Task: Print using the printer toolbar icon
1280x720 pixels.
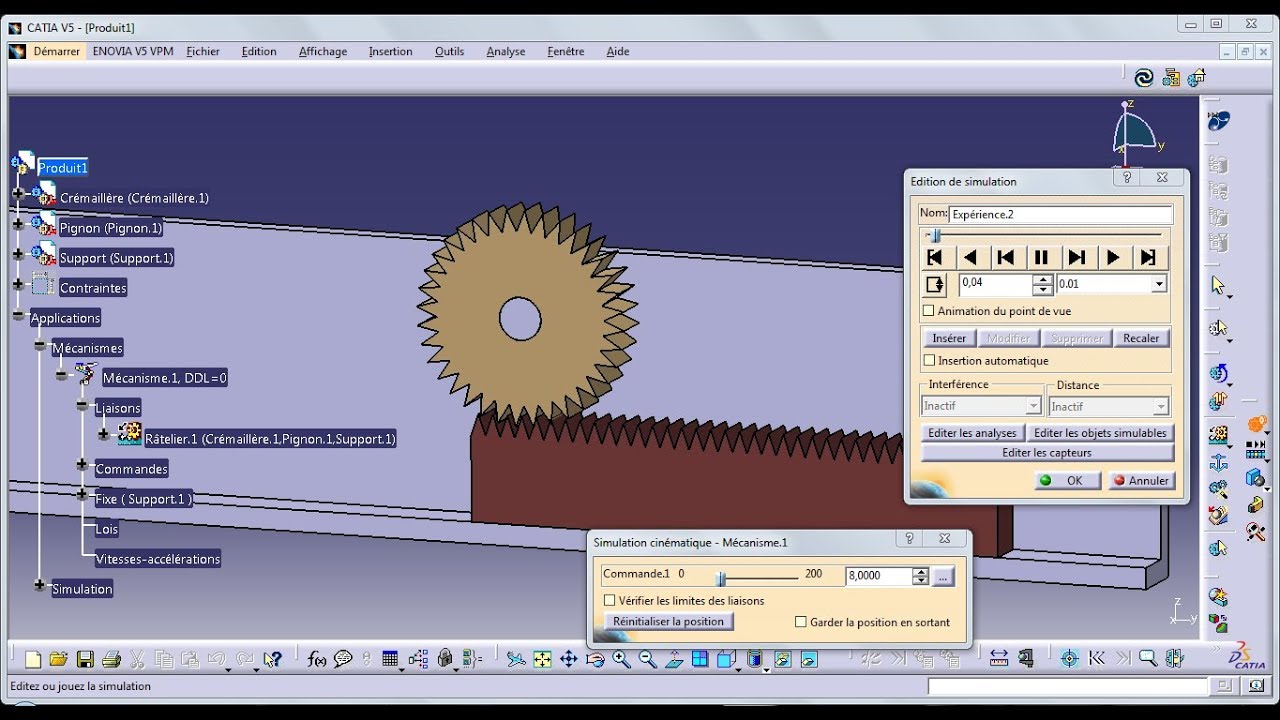Action: 111,659
